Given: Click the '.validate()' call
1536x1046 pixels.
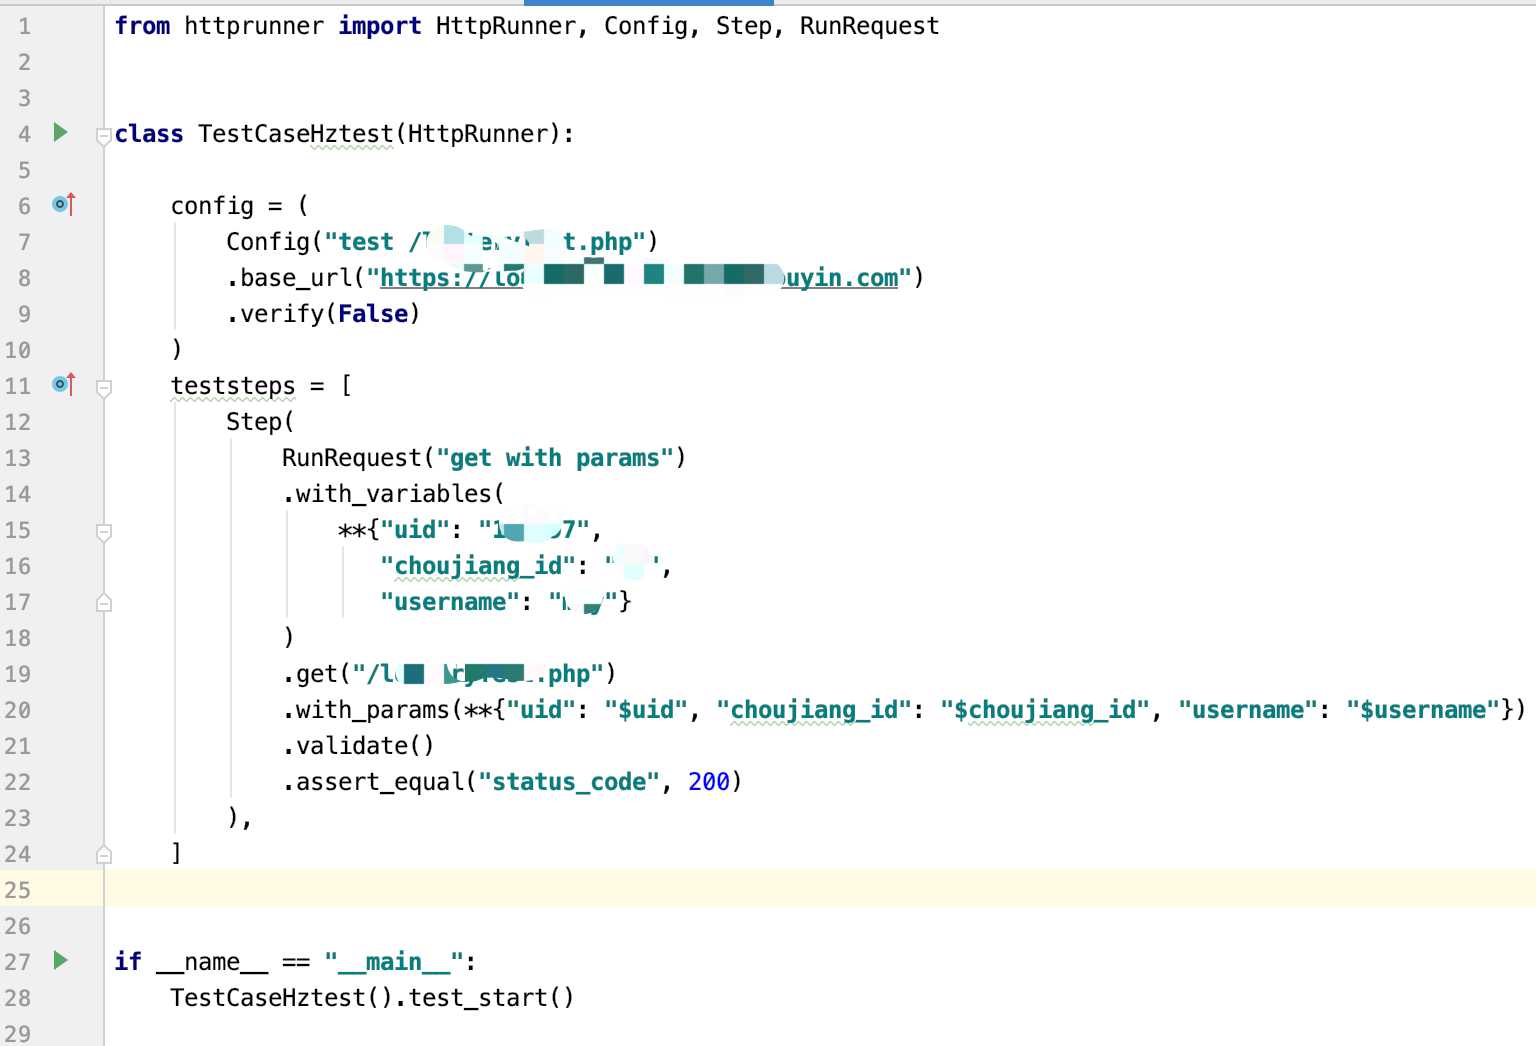Looking at the screenshot, I should (359, 746).
